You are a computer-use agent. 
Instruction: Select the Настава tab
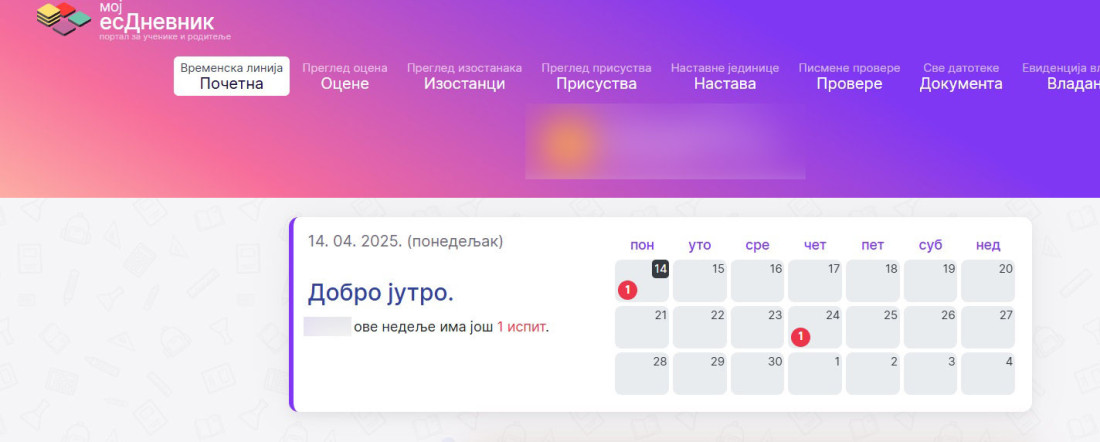pos(725,76)
